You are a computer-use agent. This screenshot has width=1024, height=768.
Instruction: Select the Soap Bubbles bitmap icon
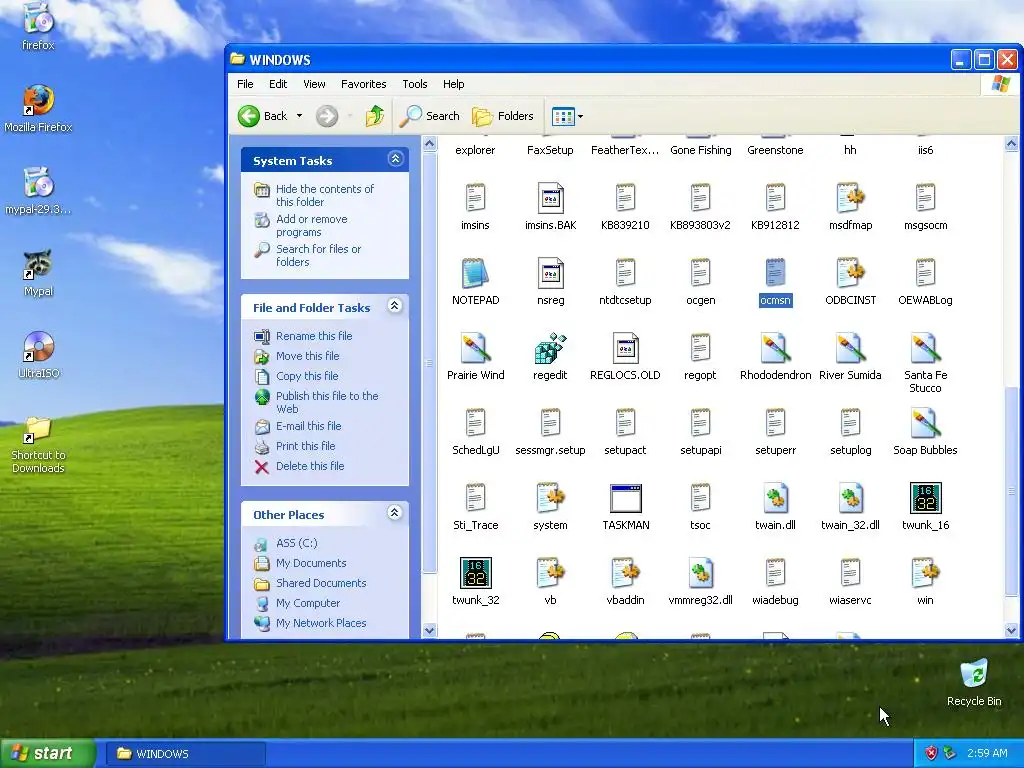point(925,423)
